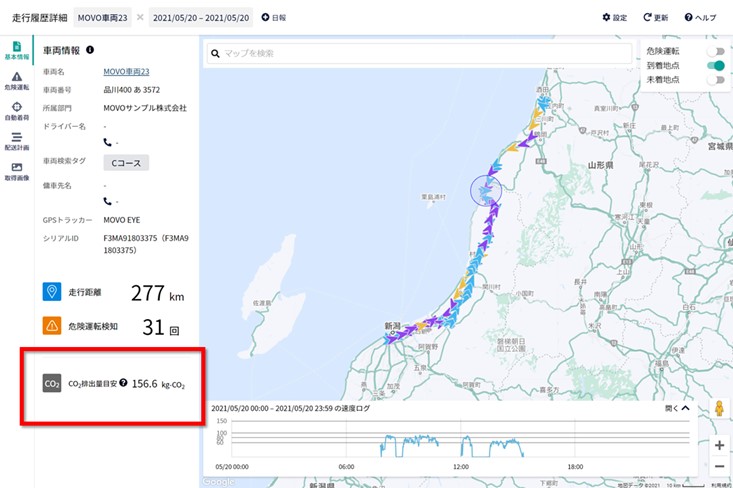Toggle the 危険運転 switch on
The image size is (733, 488).
click(x=714, y=51)
